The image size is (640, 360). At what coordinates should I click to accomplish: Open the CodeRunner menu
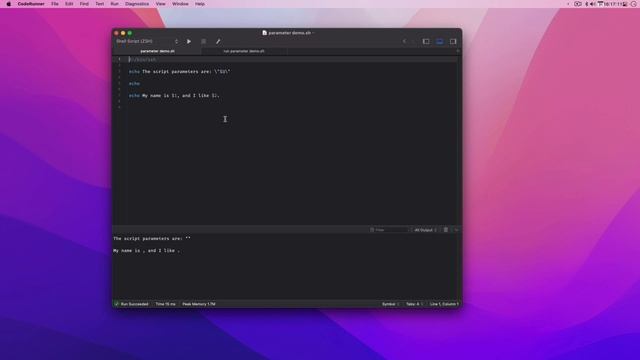[31, 4]
